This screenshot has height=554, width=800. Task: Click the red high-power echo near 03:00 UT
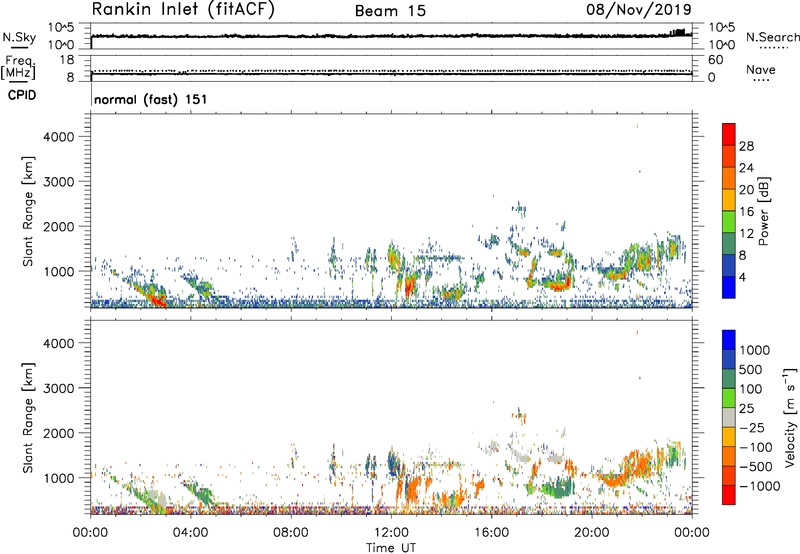(158, 299)
